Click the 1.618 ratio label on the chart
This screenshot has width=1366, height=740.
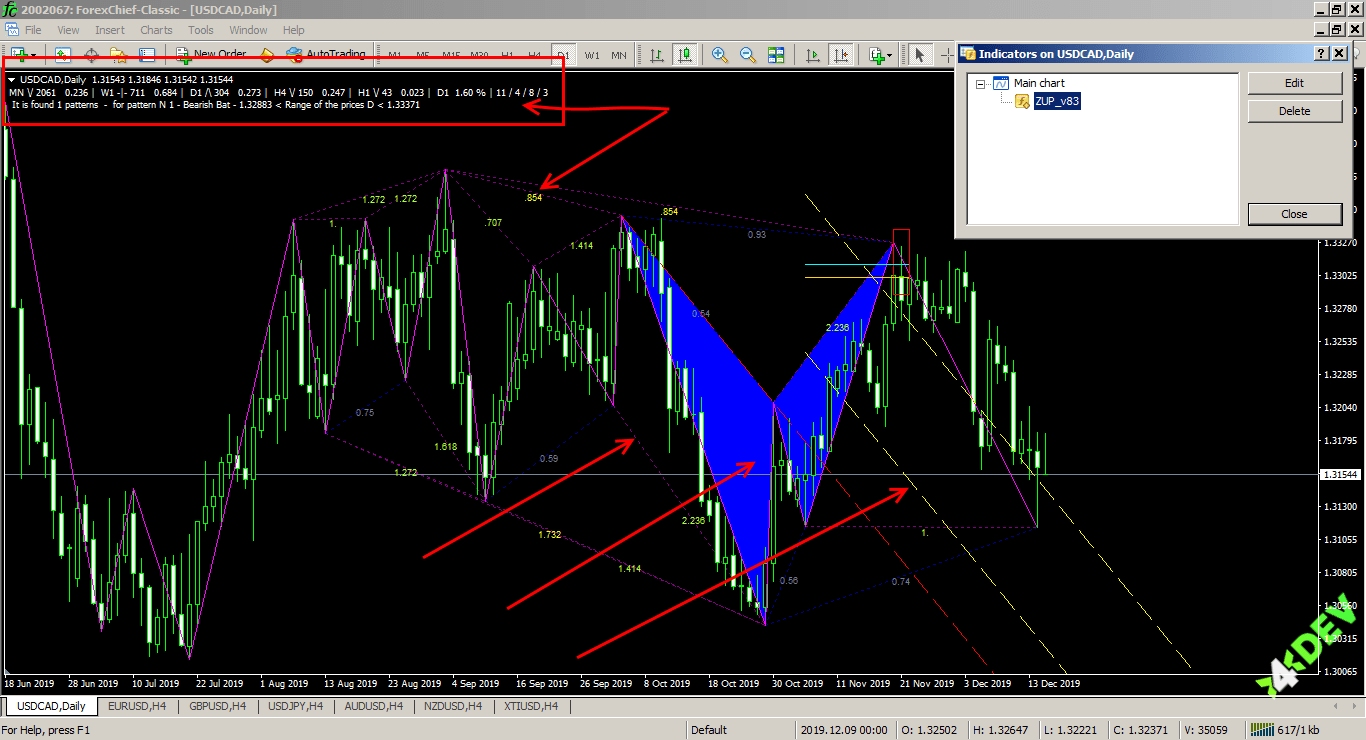[x=445, y=446]
